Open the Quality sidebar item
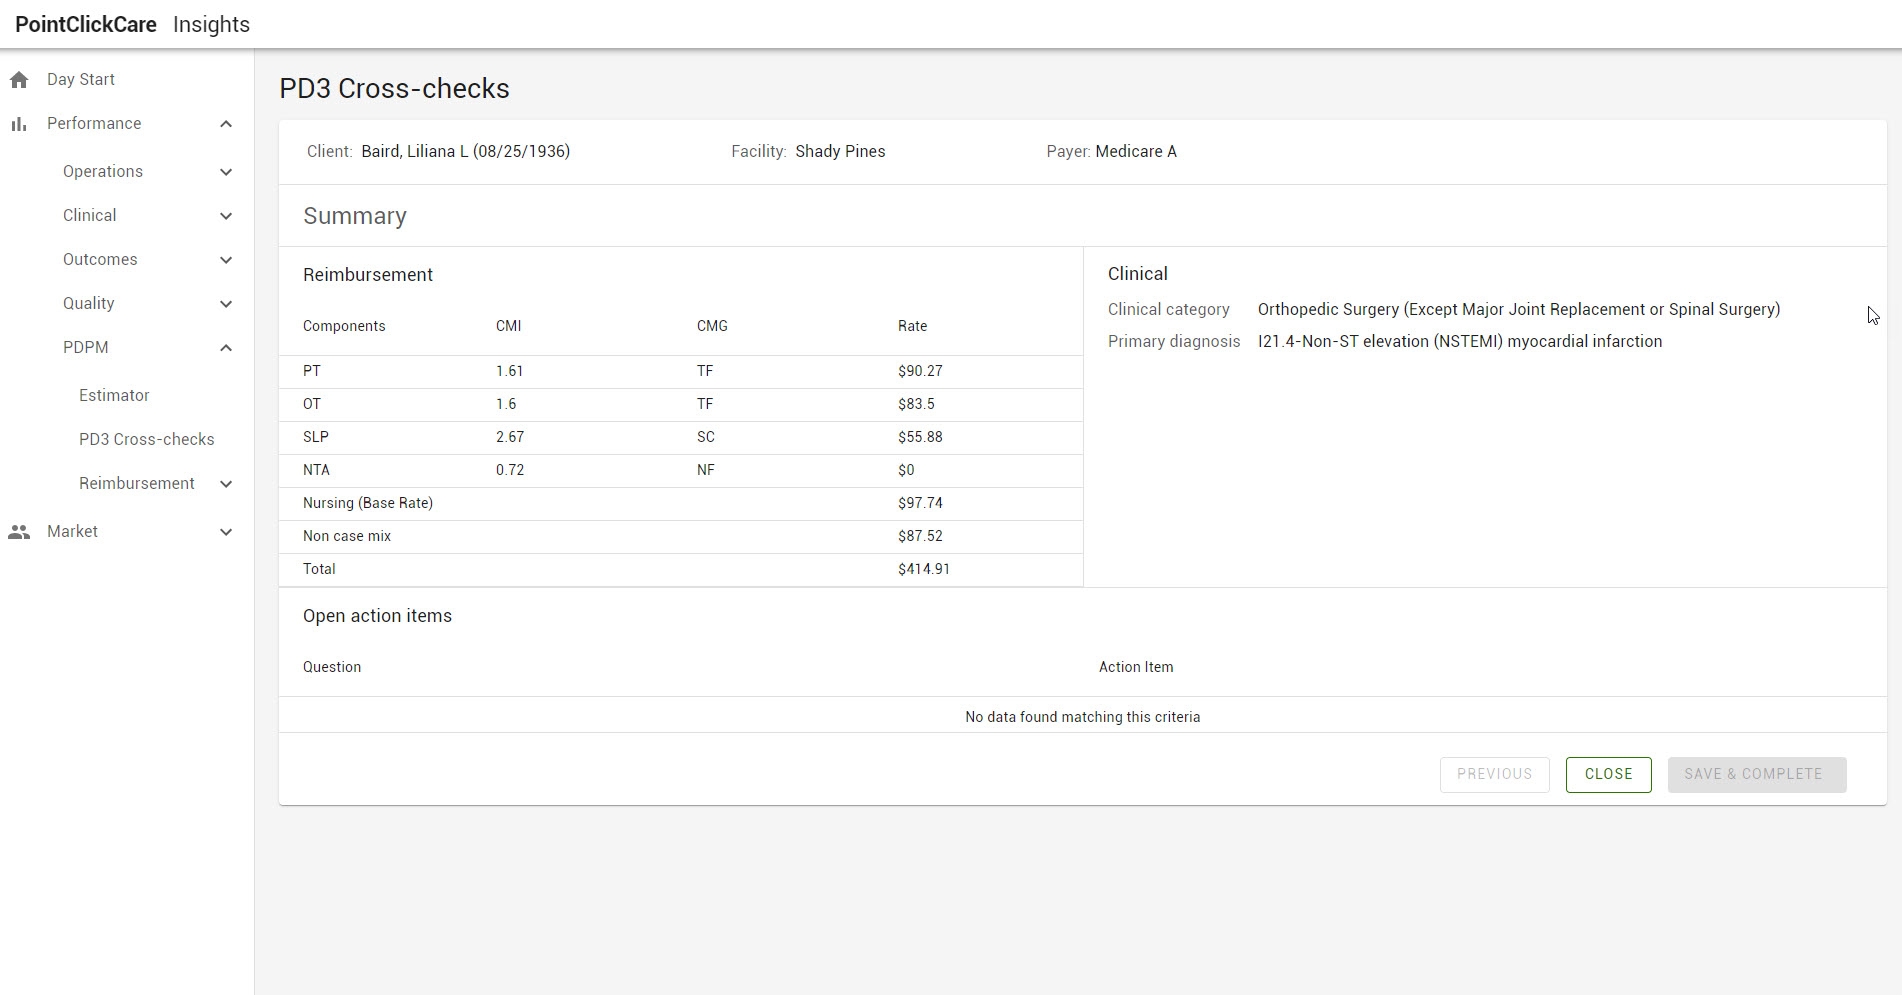Viewport: 1902px width, 995px height. pos(89,303)
